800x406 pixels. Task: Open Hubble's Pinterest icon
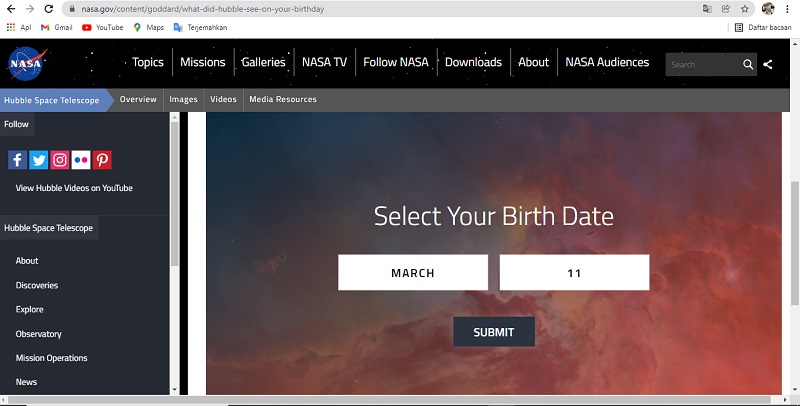[x=102, y=160]
